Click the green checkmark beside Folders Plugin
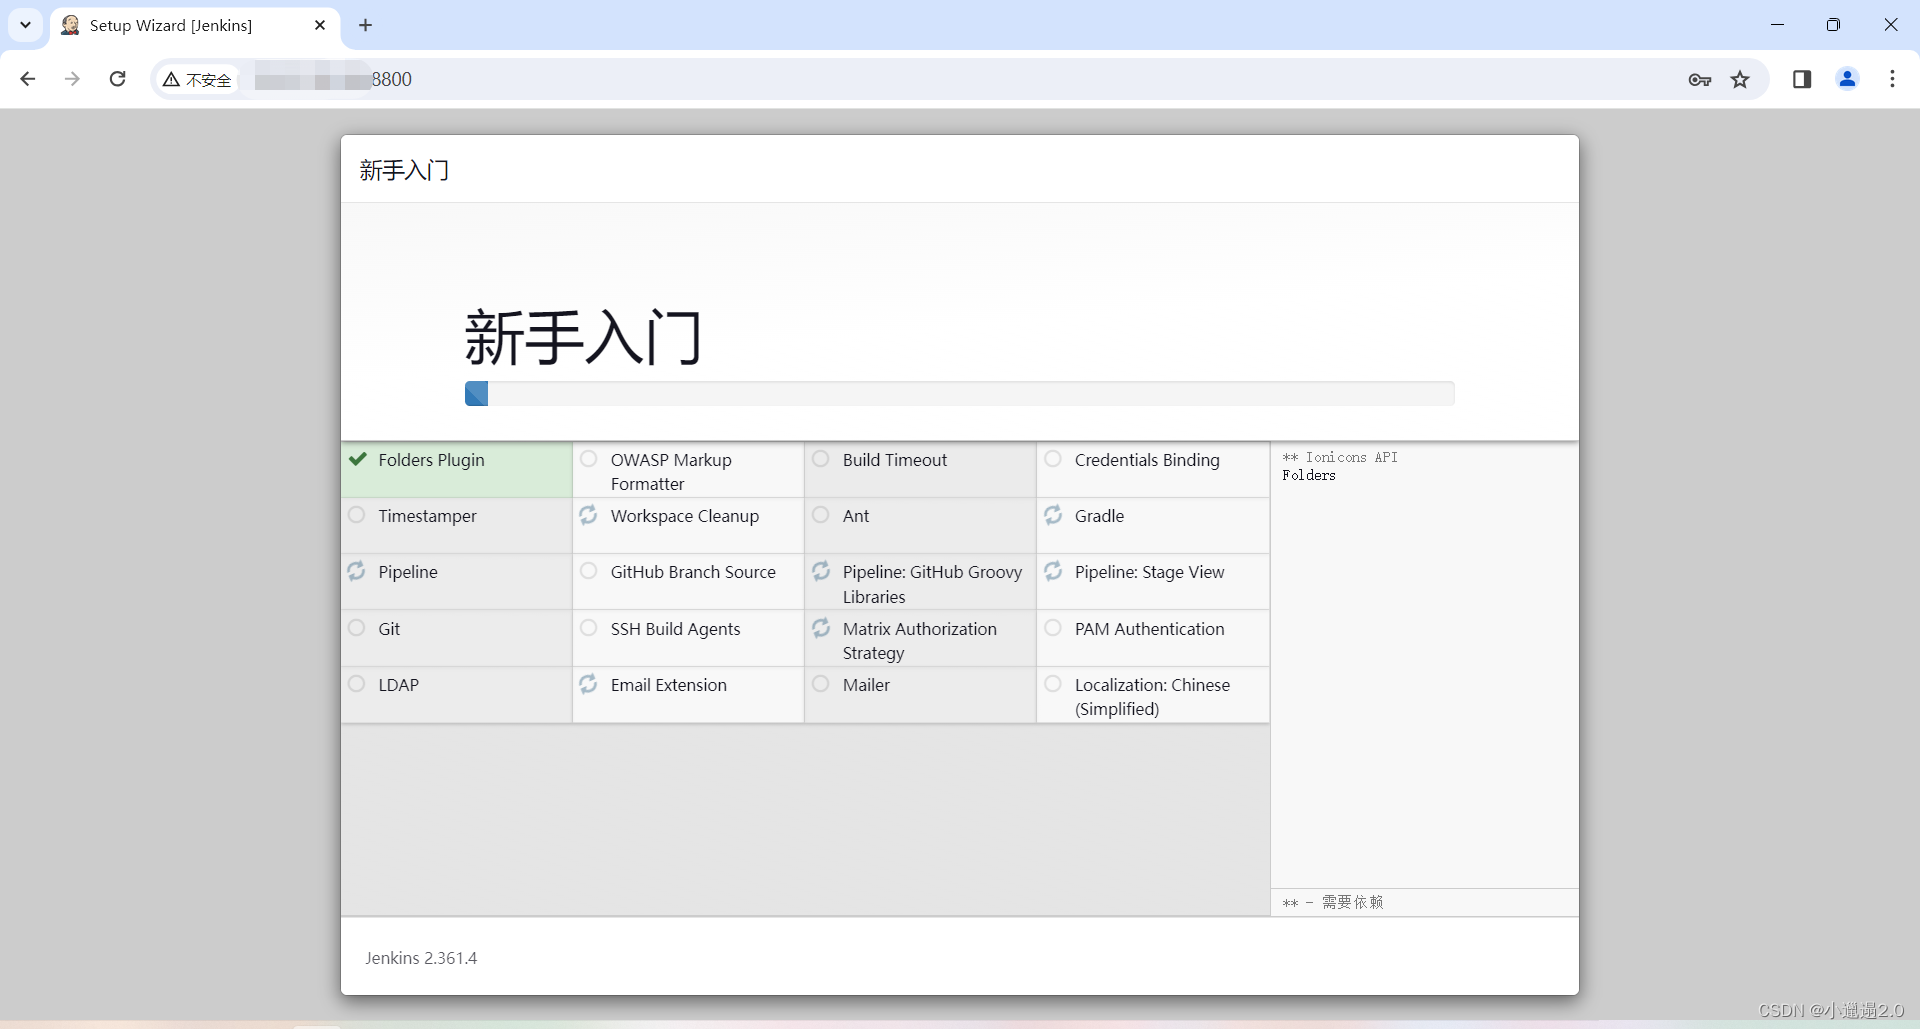This screenshot has width=1920, height=1029. [x=357, y=459]
